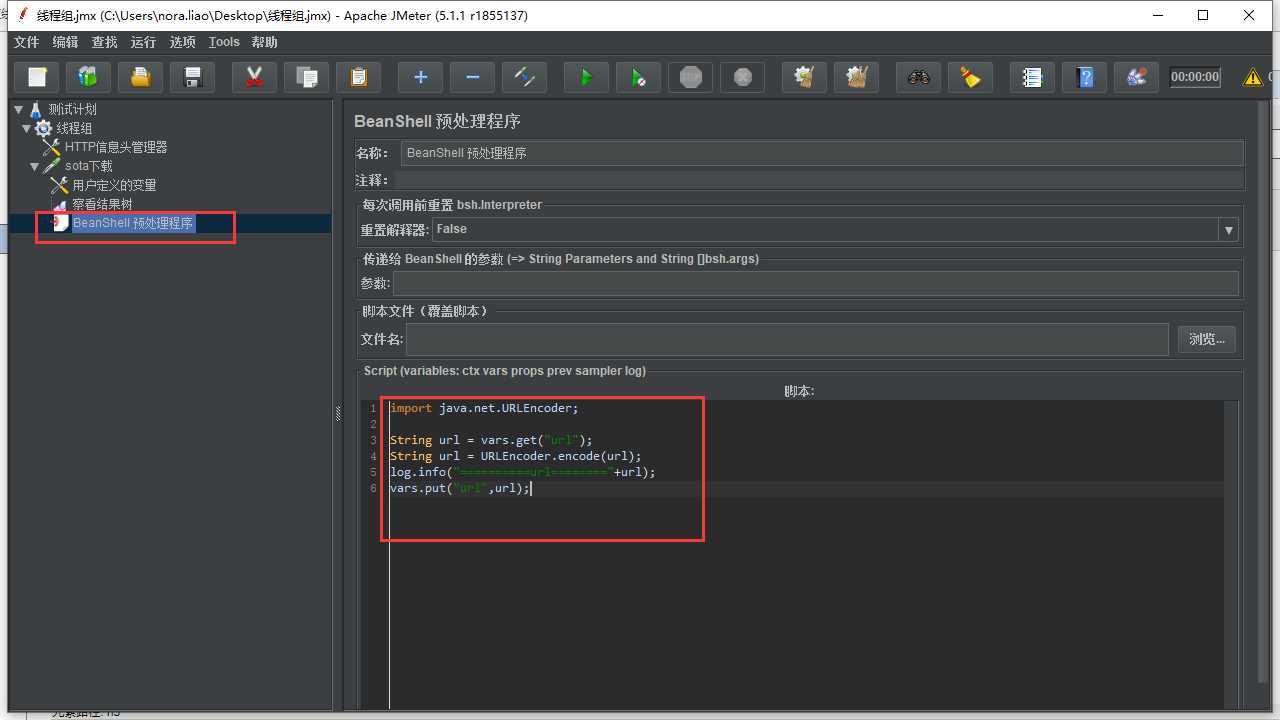Select 测试计划 in the tree

[x=72, y=109]
